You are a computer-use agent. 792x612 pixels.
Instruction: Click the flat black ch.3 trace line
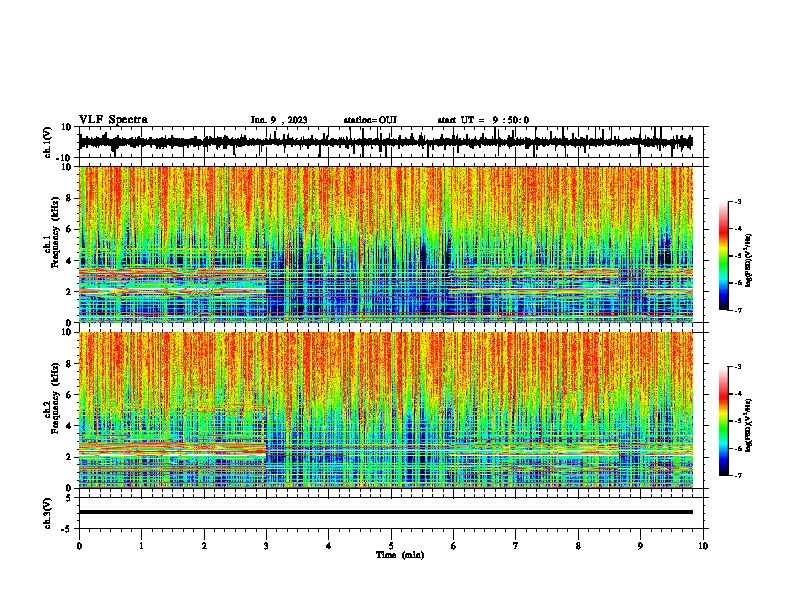tap(386, 512)
